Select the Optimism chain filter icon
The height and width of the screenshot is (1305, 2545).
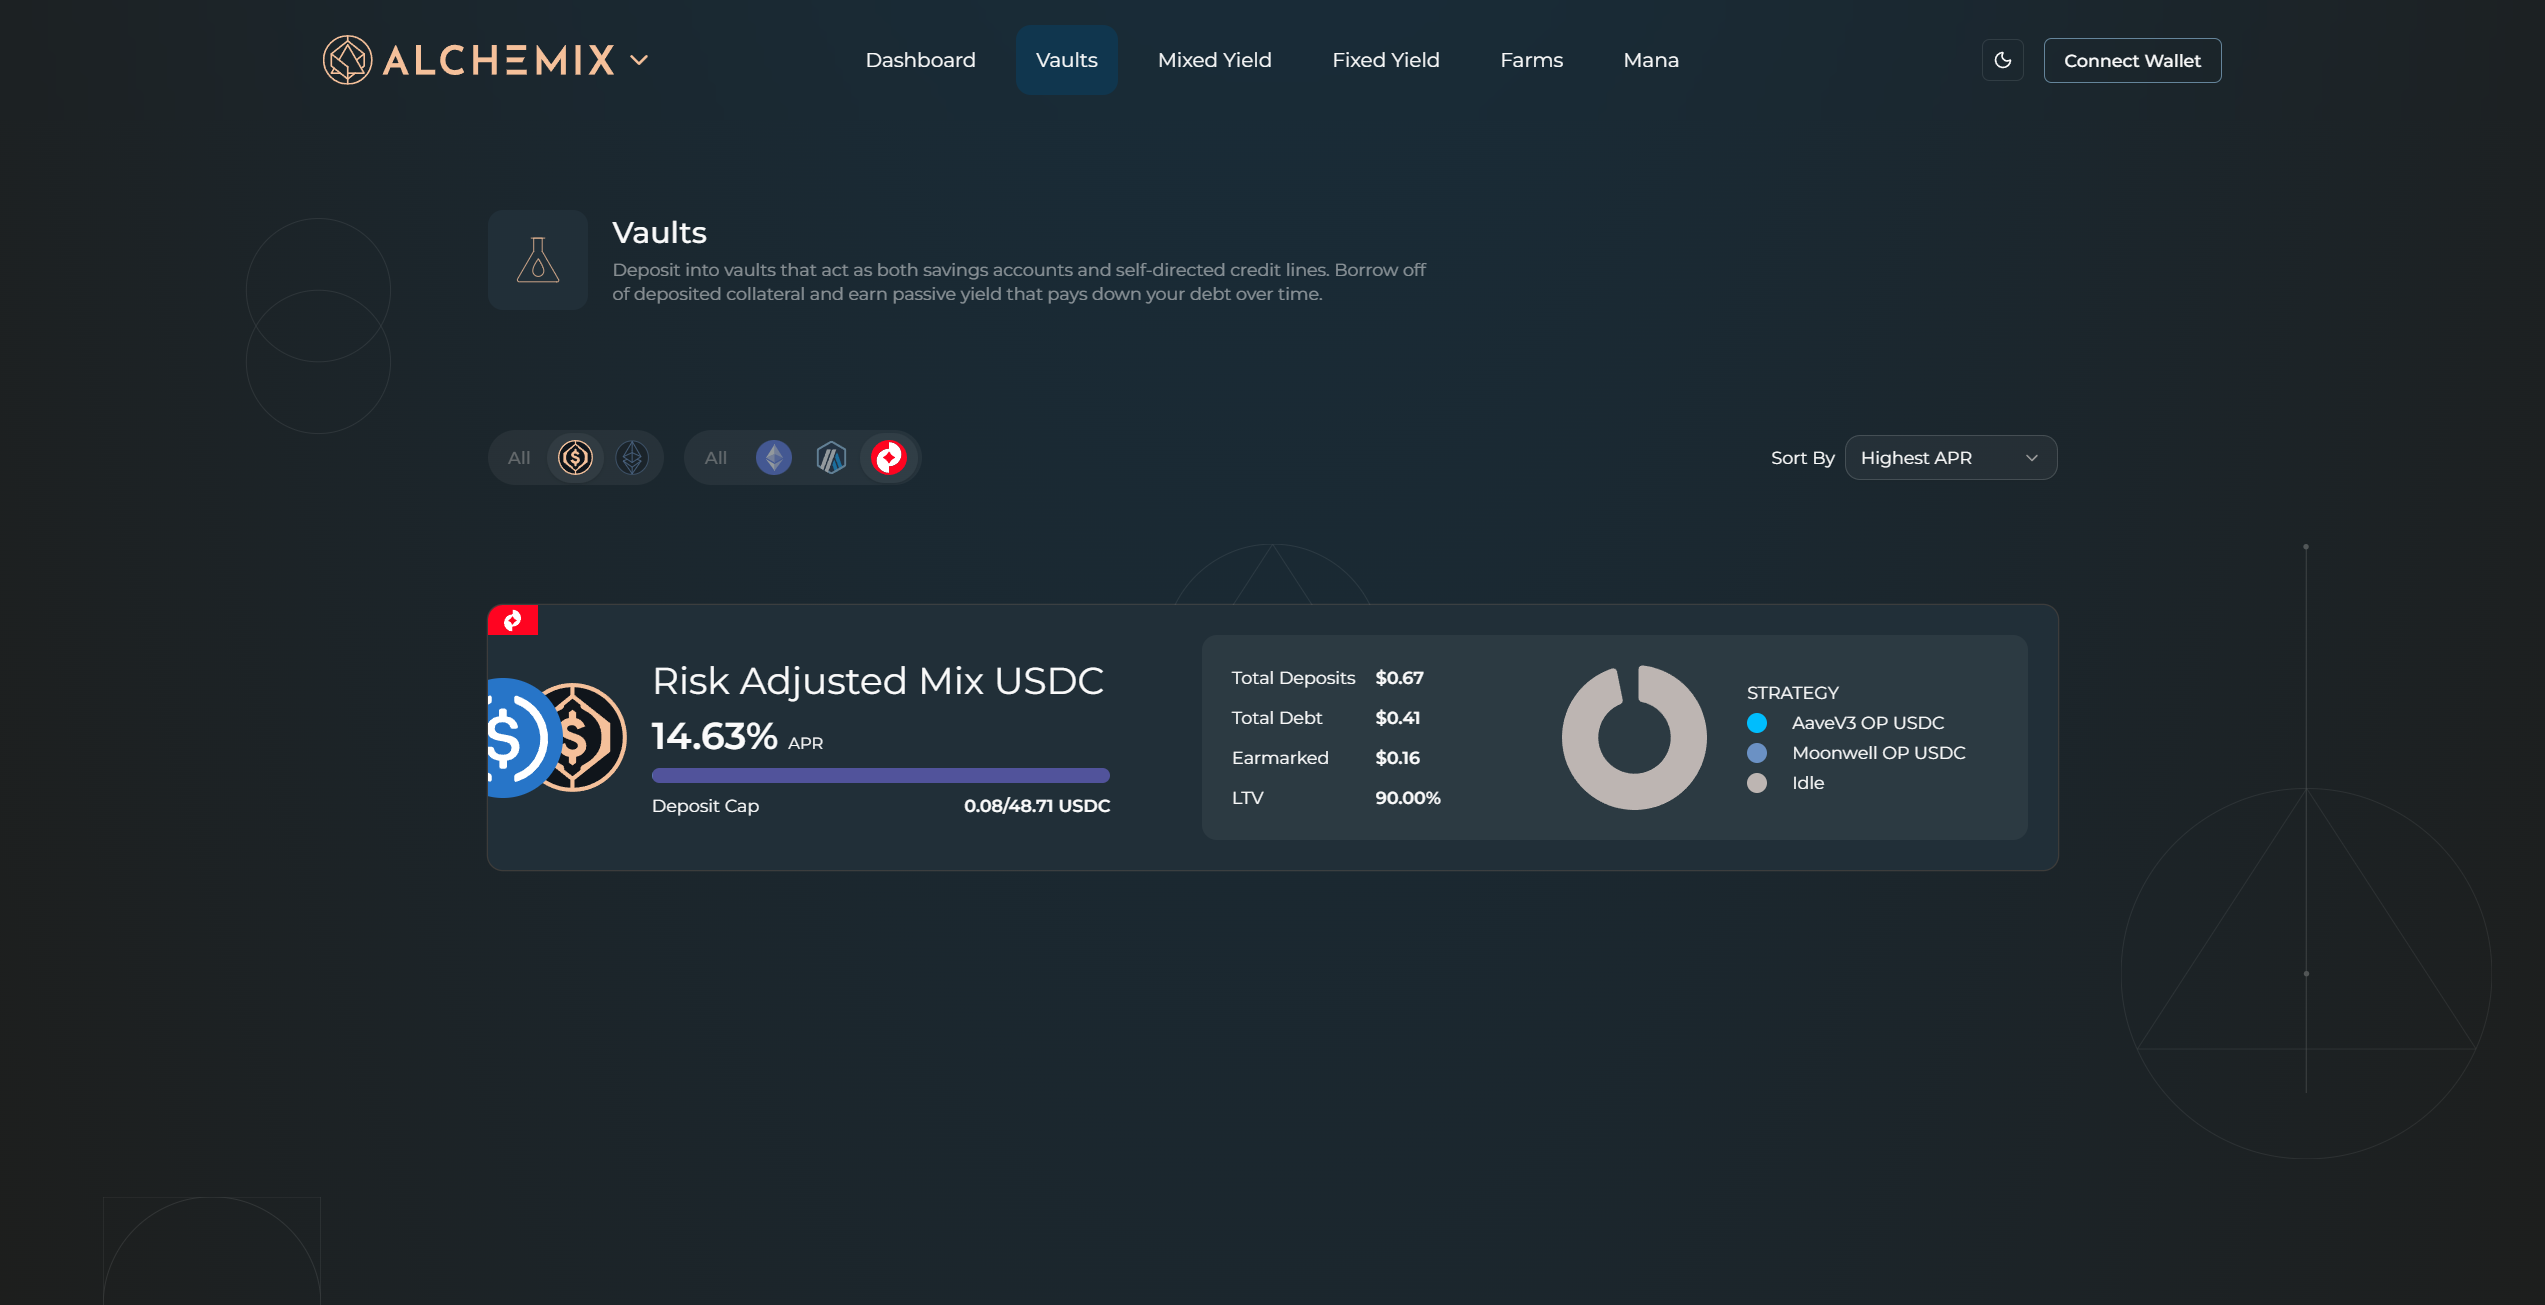(x=888, y=458)
